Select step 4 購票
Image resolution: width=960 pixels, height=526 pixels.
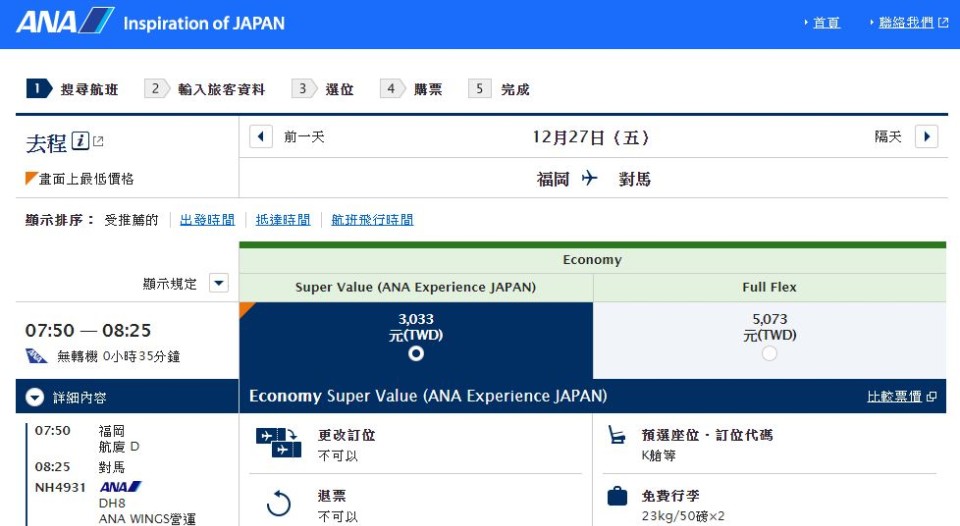click(411, 89)
